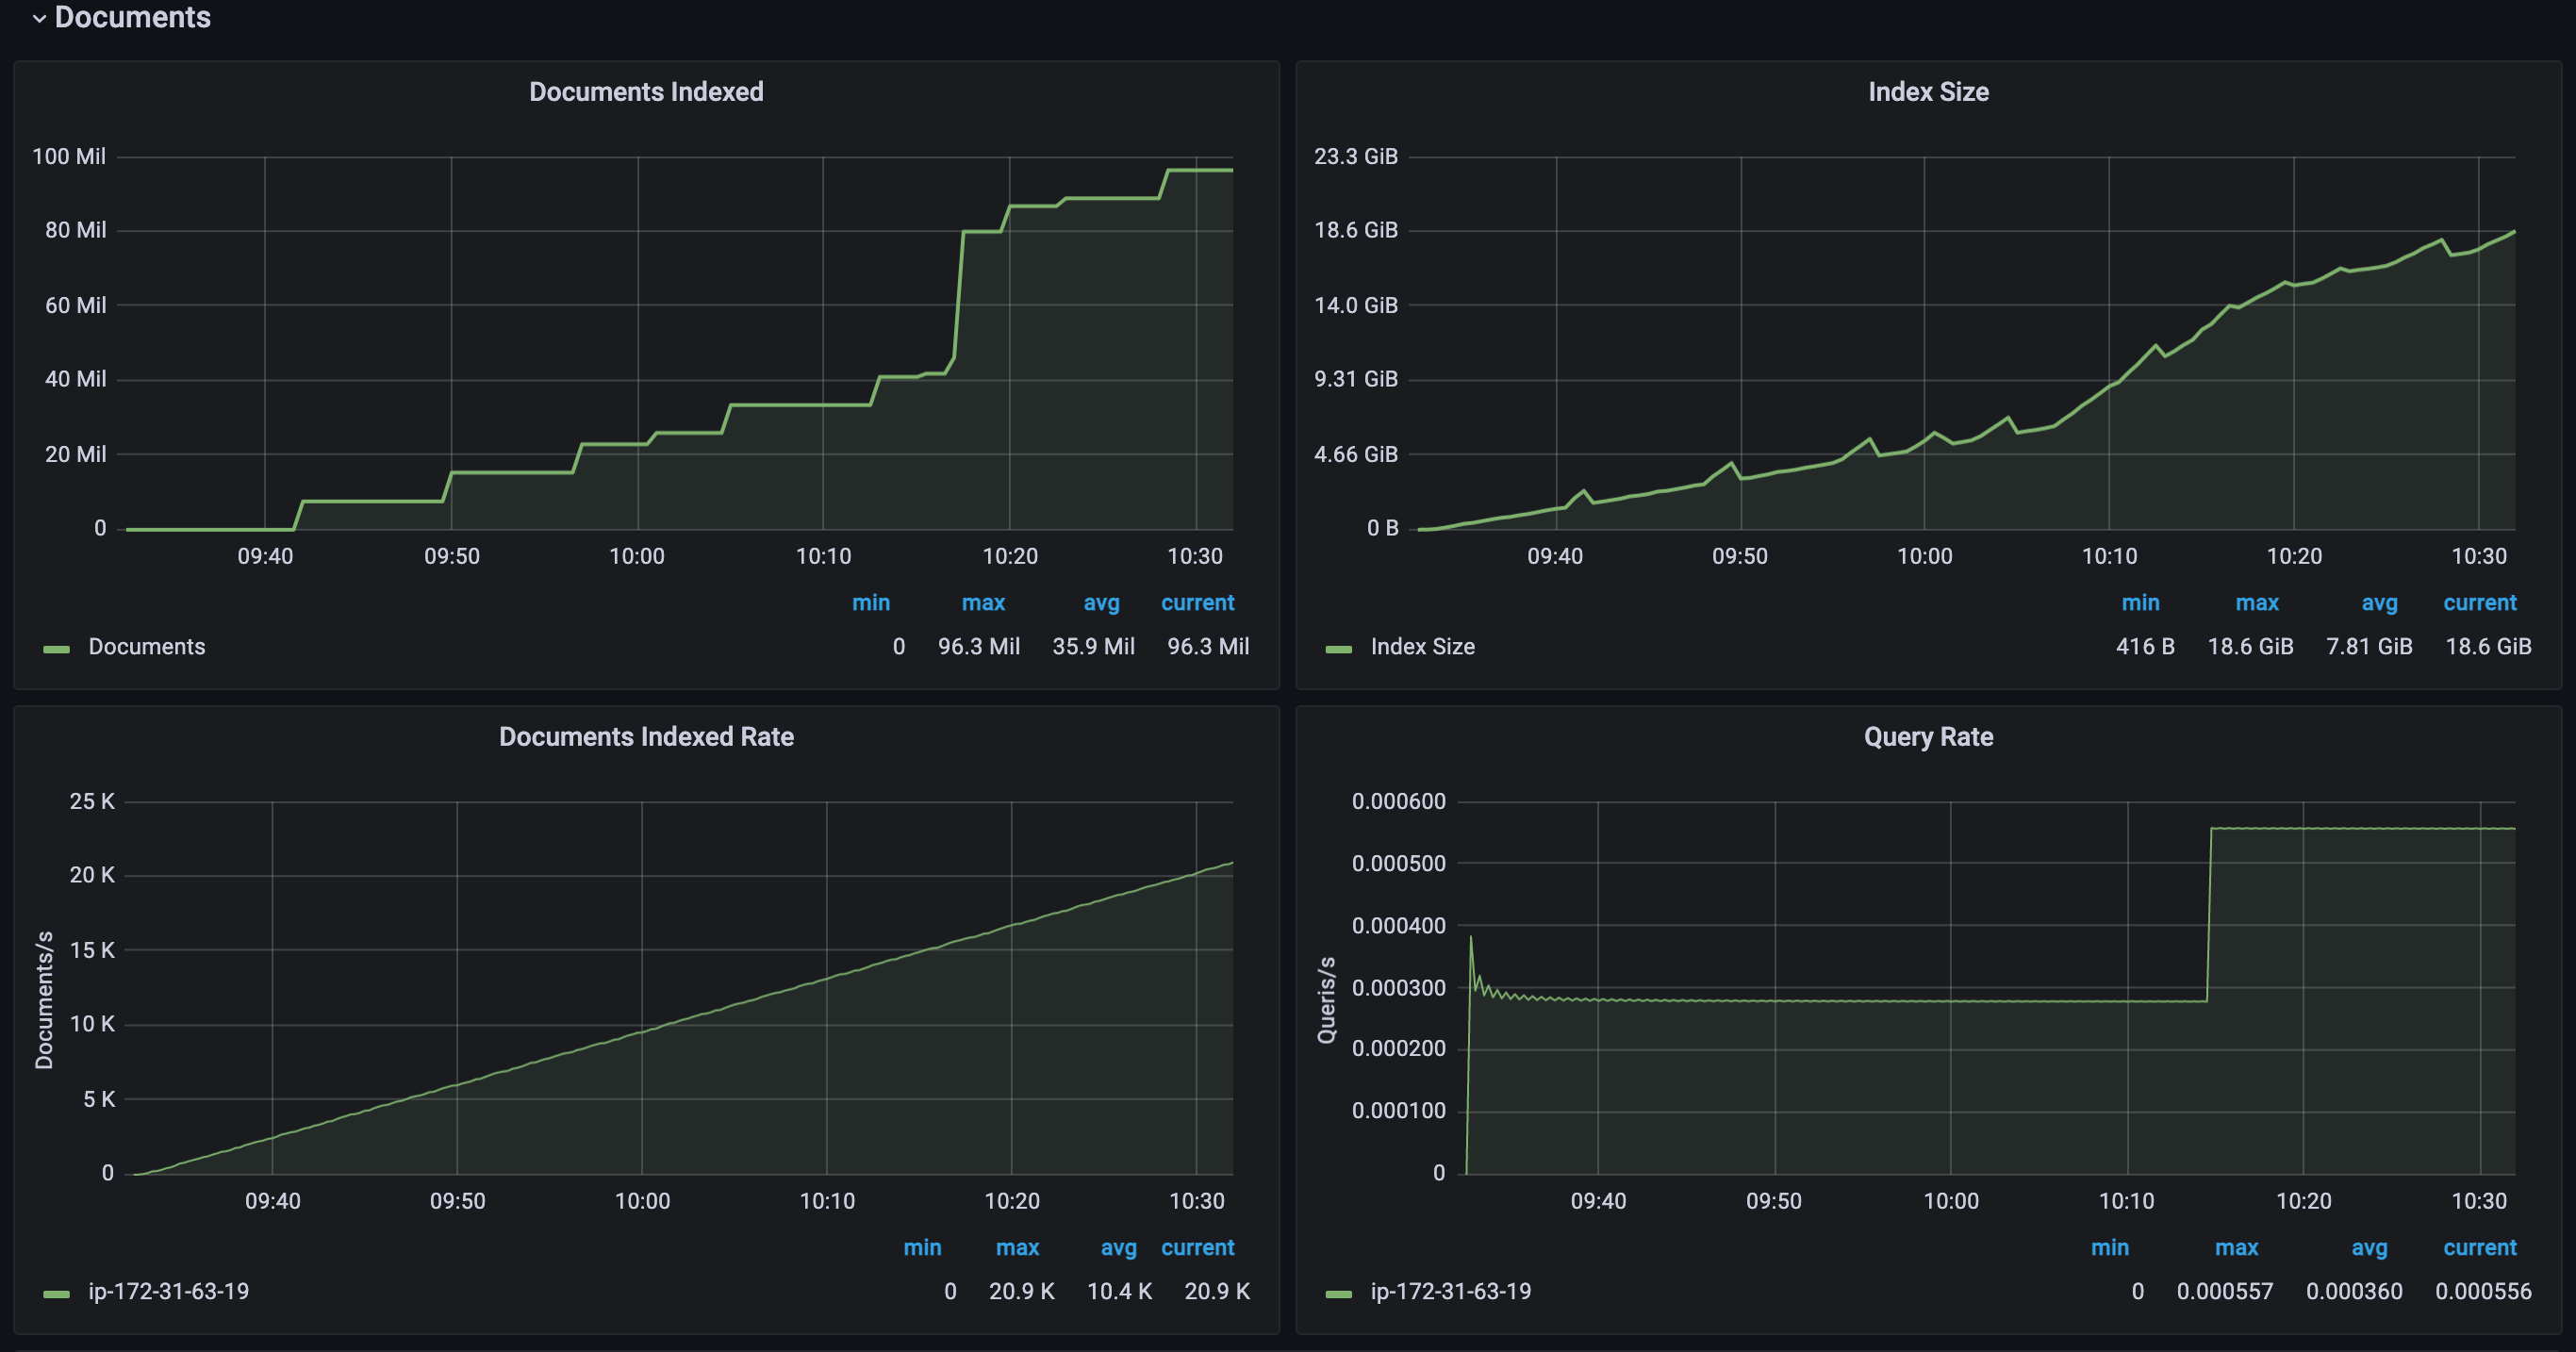Sort Index Size legend by min
Viewport: 2576px width, 1352px height.
click(2140, 603)
